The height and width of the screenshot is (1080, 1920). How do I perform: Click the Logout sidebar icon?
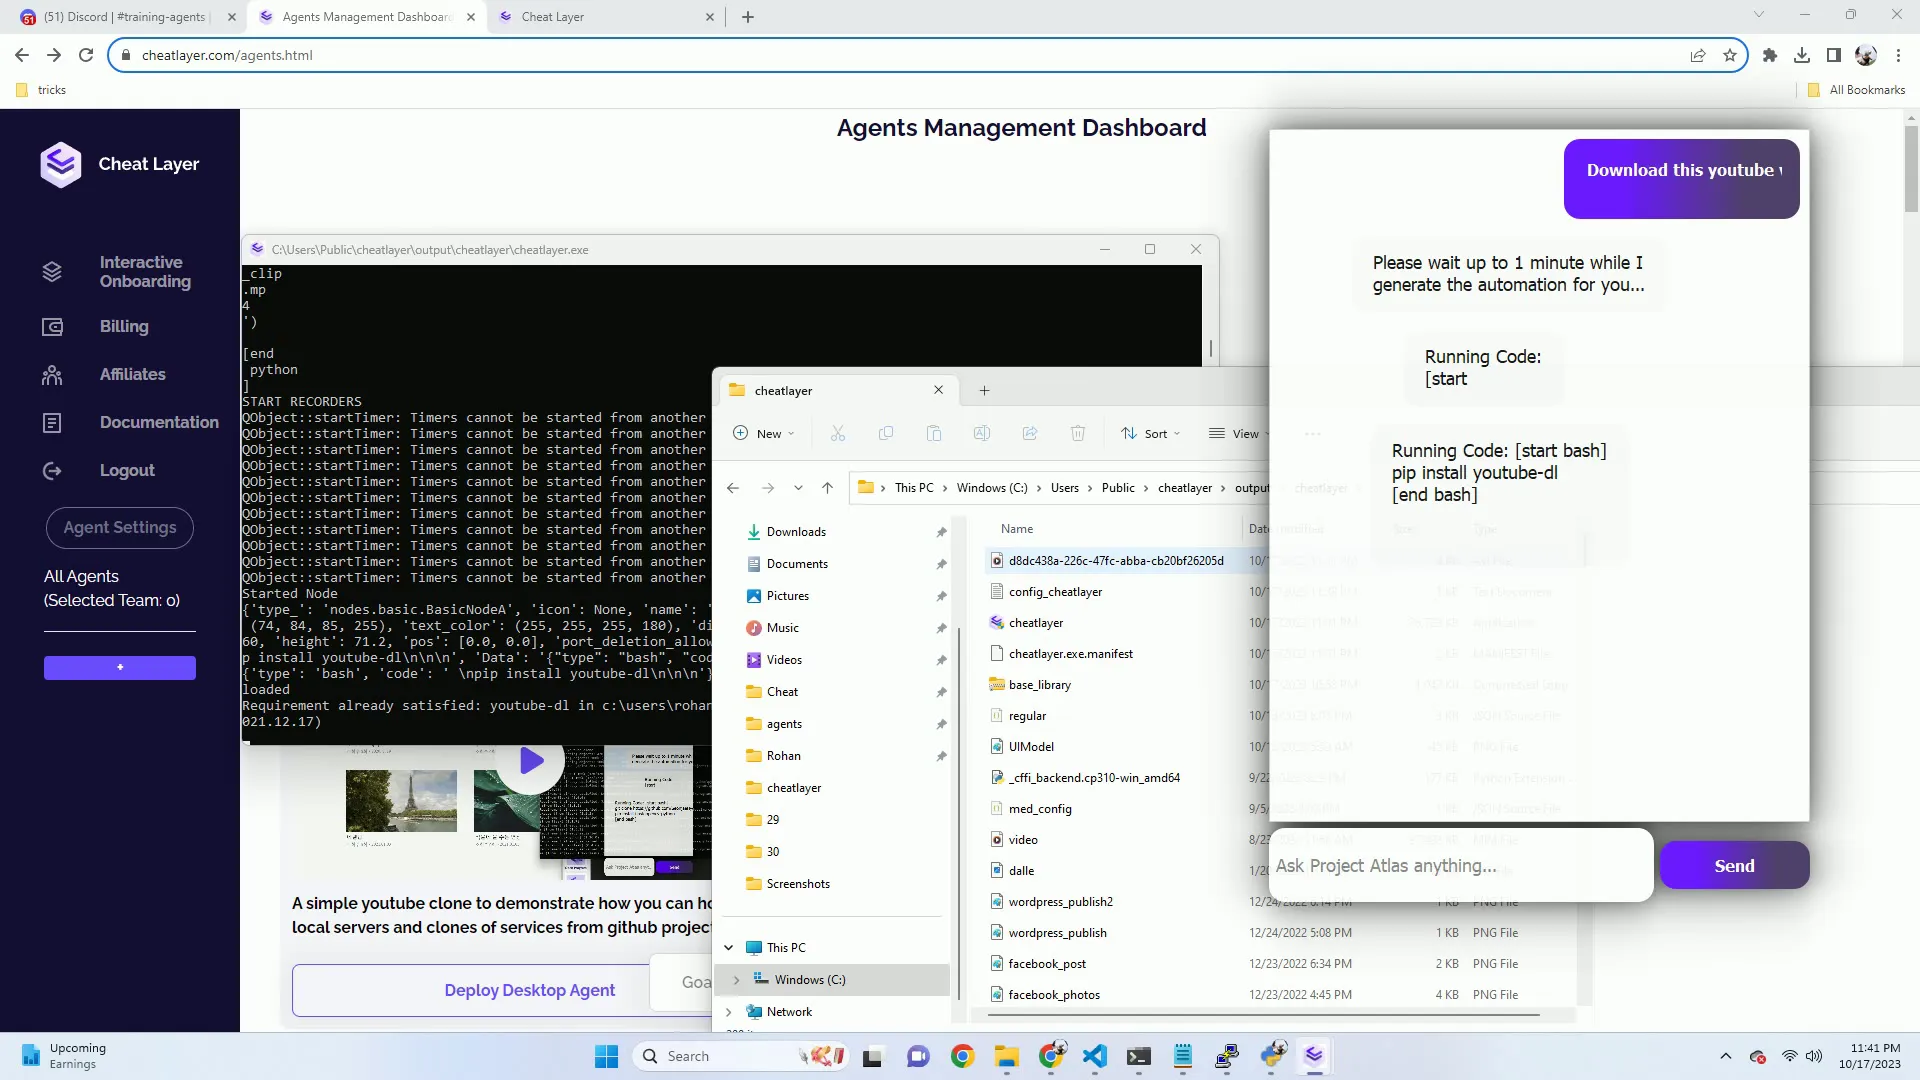click(51, 471)
